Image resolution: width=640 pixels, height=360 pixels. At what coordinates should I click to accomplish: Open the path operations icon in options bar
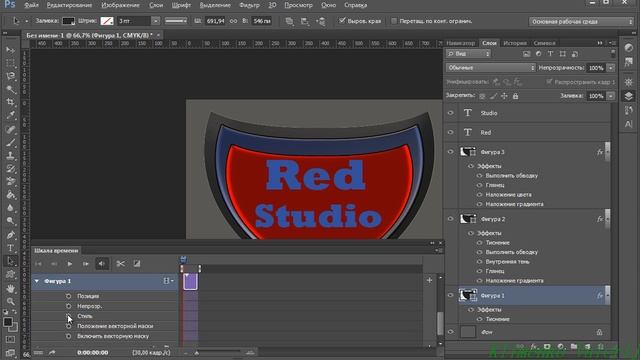click(x=289, y=21)
